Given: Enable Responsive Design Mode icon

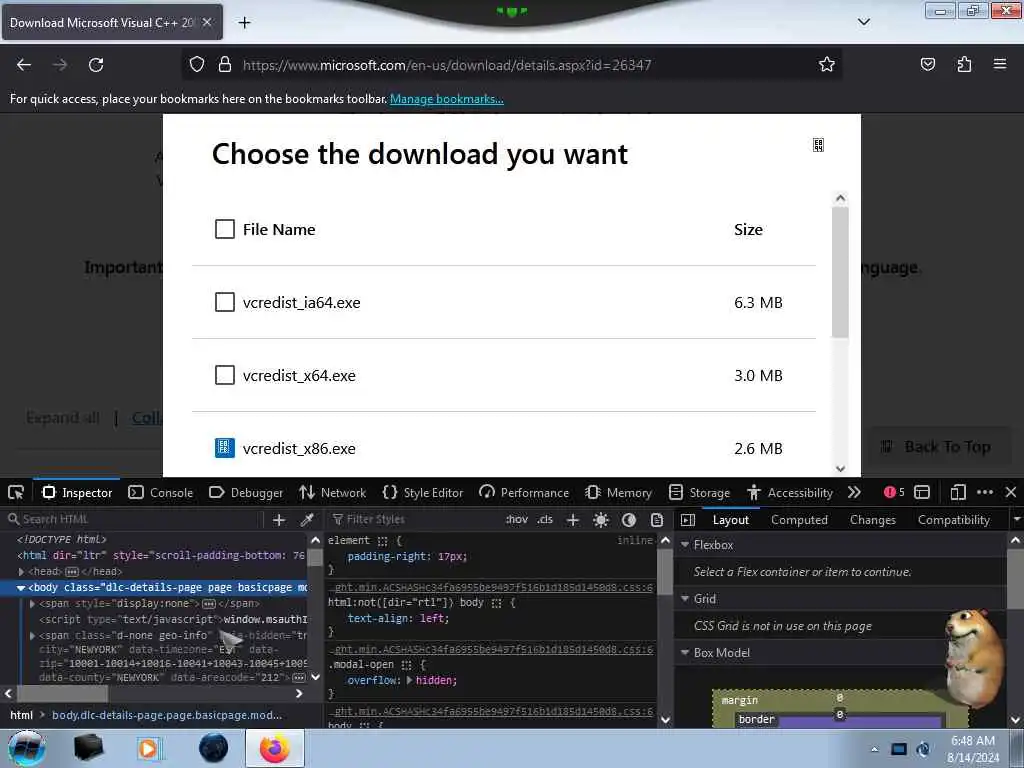Looking at the screenshot, I should tap(958, 492).
